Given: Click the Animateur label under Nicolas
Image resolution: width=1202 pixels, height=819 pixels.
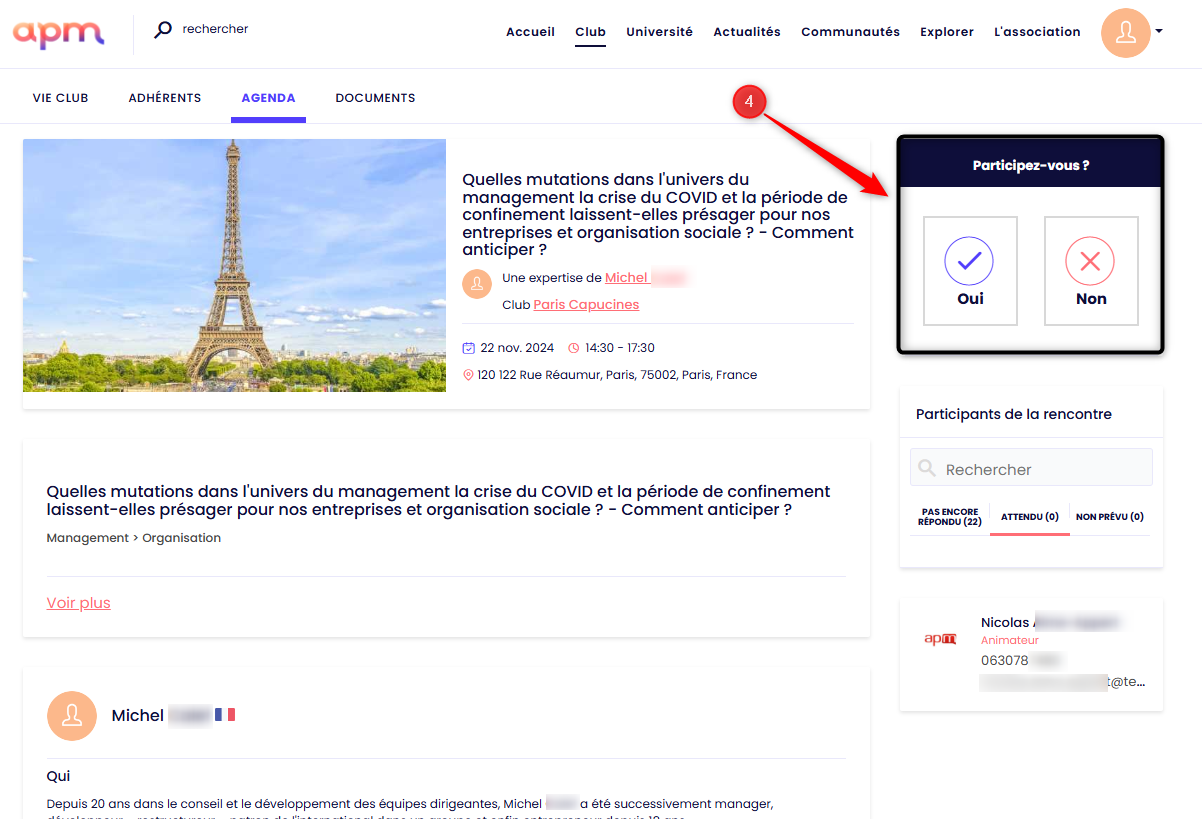Looking at the screenshot, I should [x=1010, y=640].
